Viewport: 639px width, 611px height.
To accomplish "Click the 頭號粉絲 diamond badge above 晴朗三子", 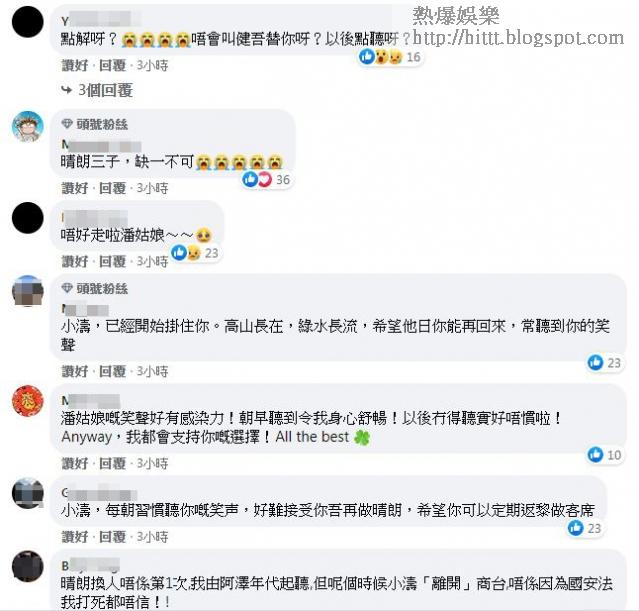I will tap(95, 124).
